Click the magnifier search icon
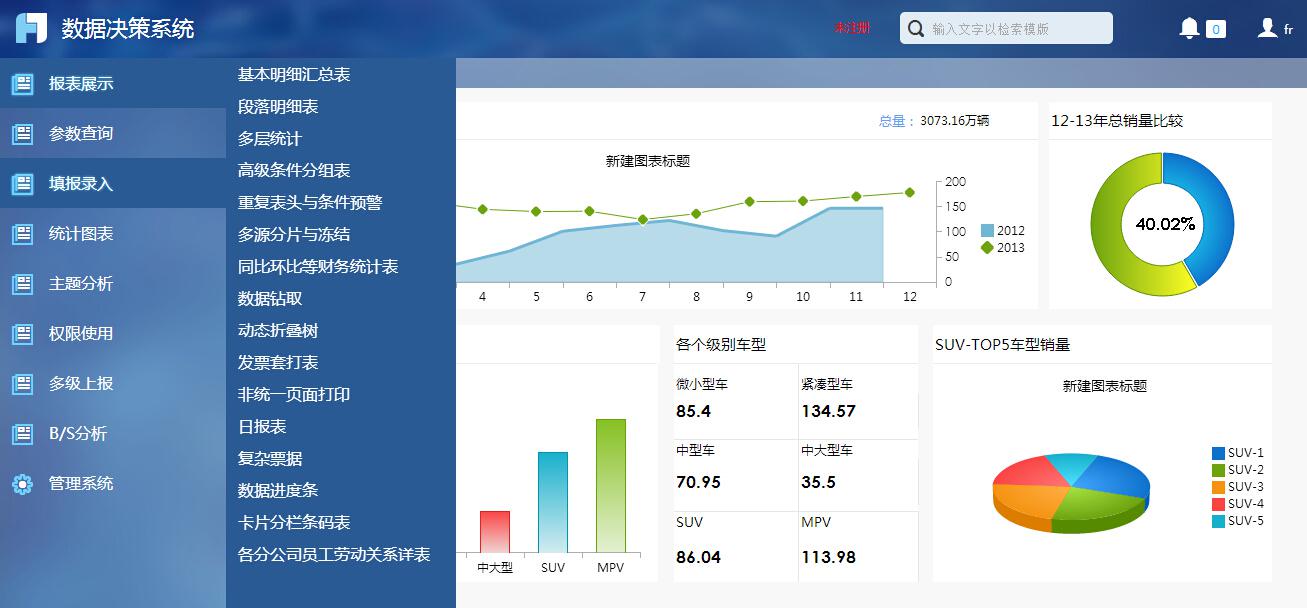Image resolution: width=1307 pixels, height=608 pixels. [x=915, y=29]
